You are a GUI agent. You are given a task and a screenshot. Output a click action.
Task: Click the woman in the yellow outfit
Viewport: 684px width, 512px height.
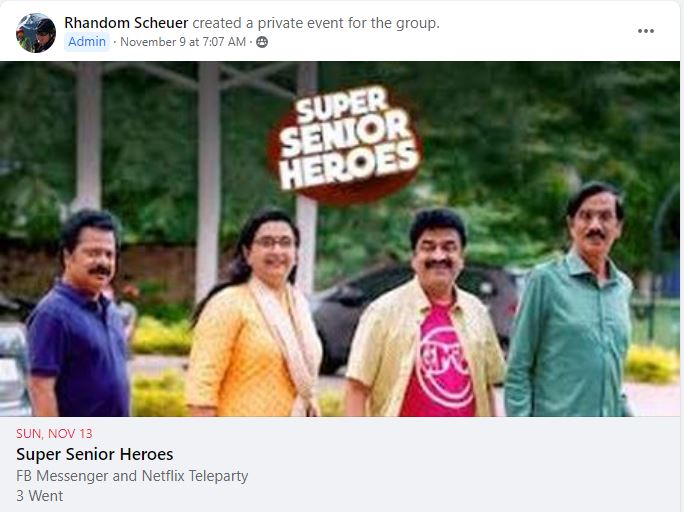point(255,312)
